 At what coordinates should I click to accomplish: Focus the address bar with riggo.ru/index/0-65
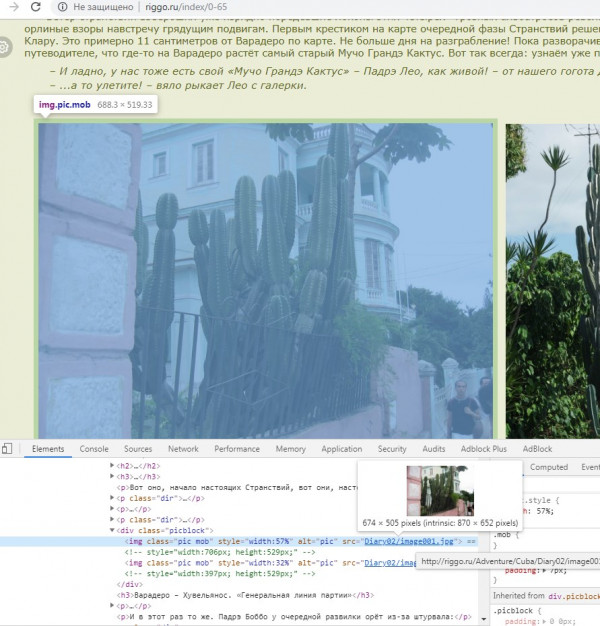(x=186, y=7)
